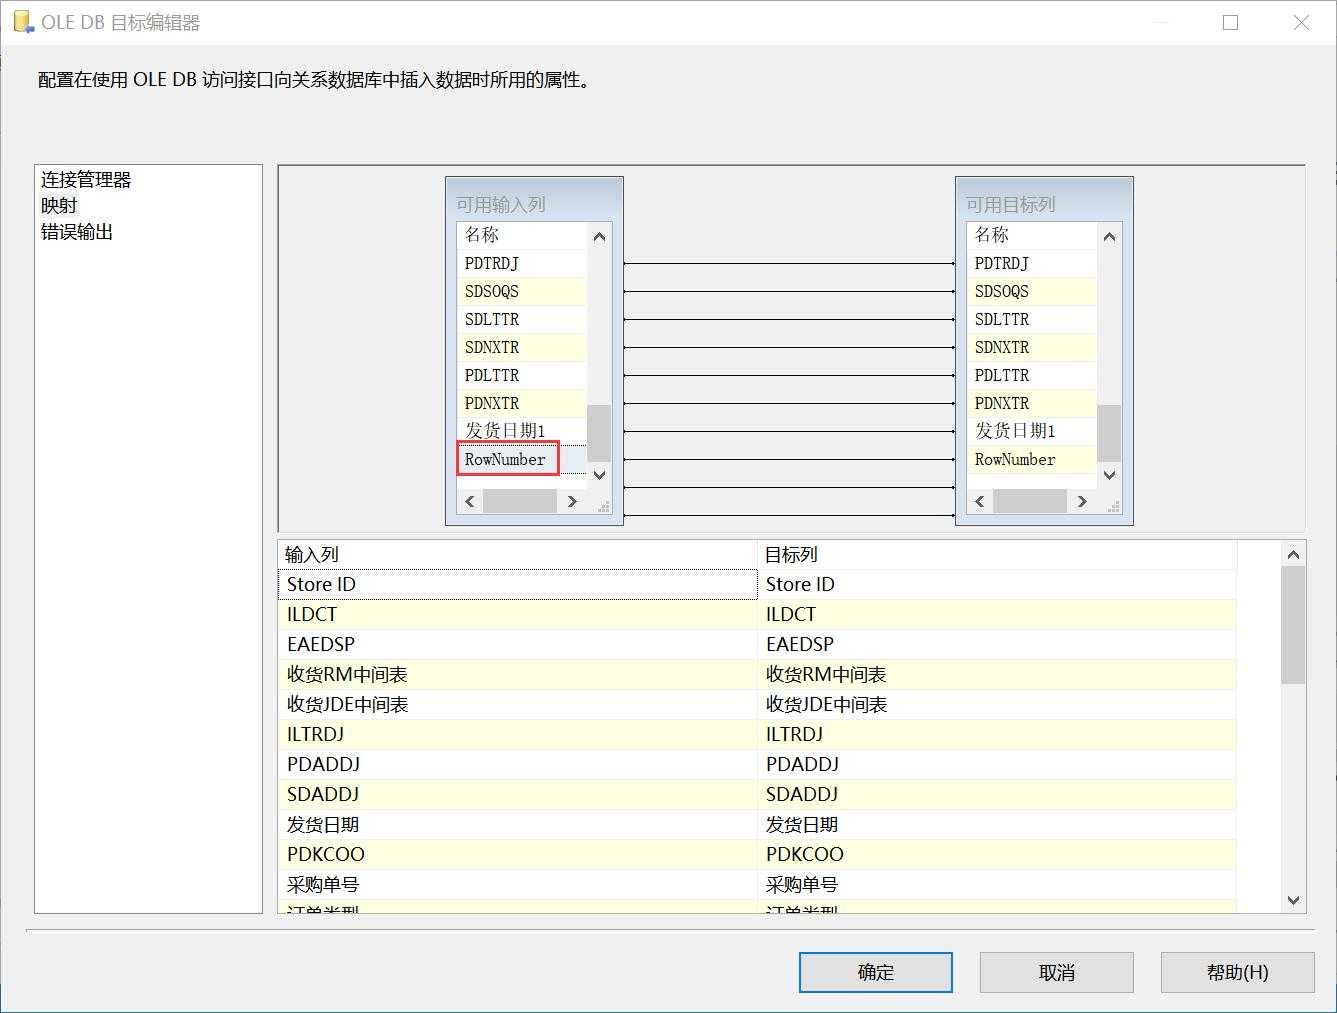Select PDNXTR in available destination columns
Viewport: 1337px width, 1013px height.
click(x=1031, y=403)
